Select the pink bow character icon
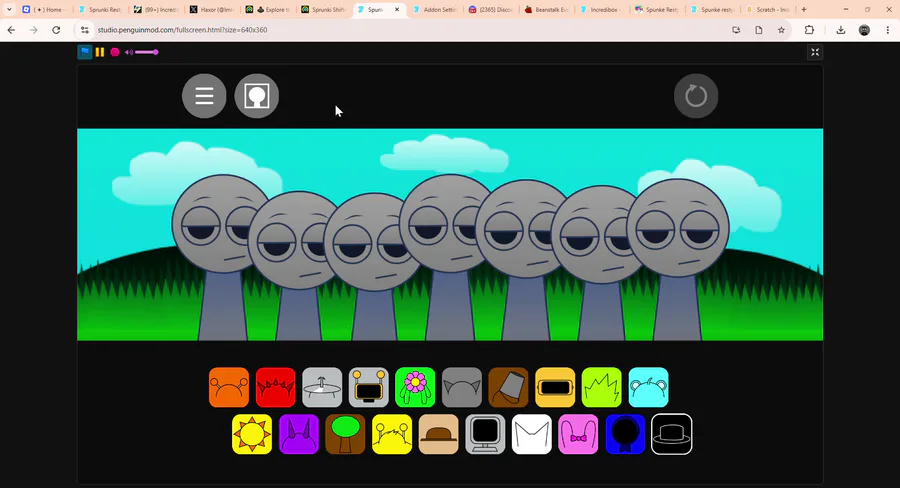 click(x=578, y=434)
